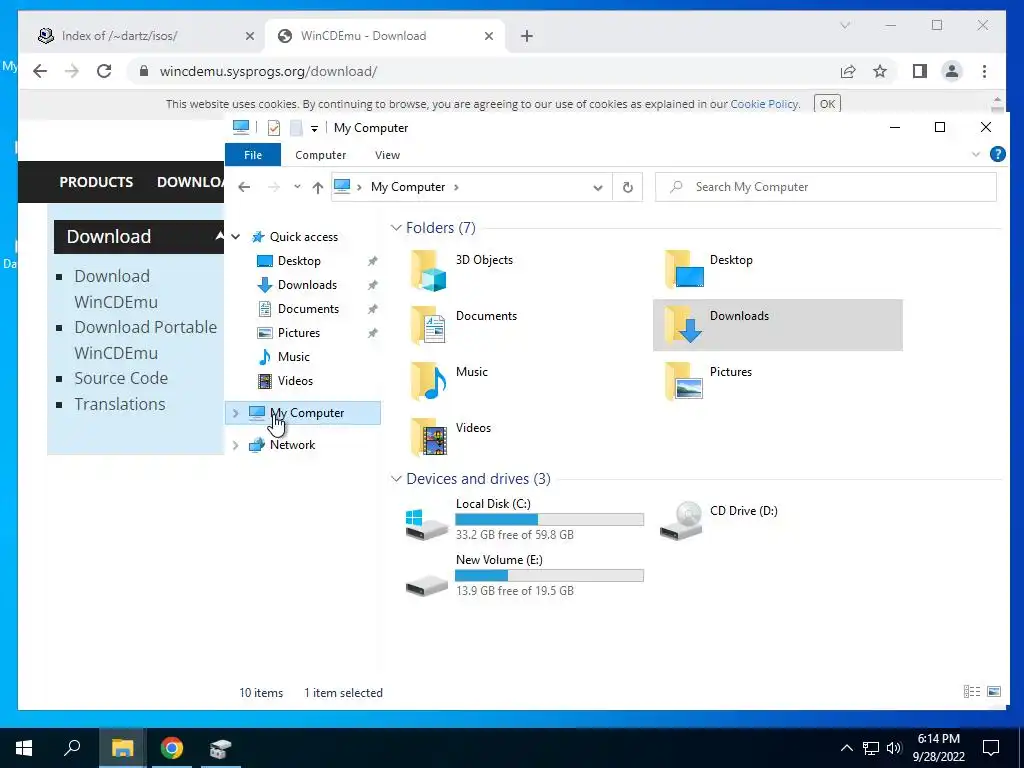Select Documents in Quick access
The height and width of the screenshot is (768, 1024).
click(x=308, y=310)
